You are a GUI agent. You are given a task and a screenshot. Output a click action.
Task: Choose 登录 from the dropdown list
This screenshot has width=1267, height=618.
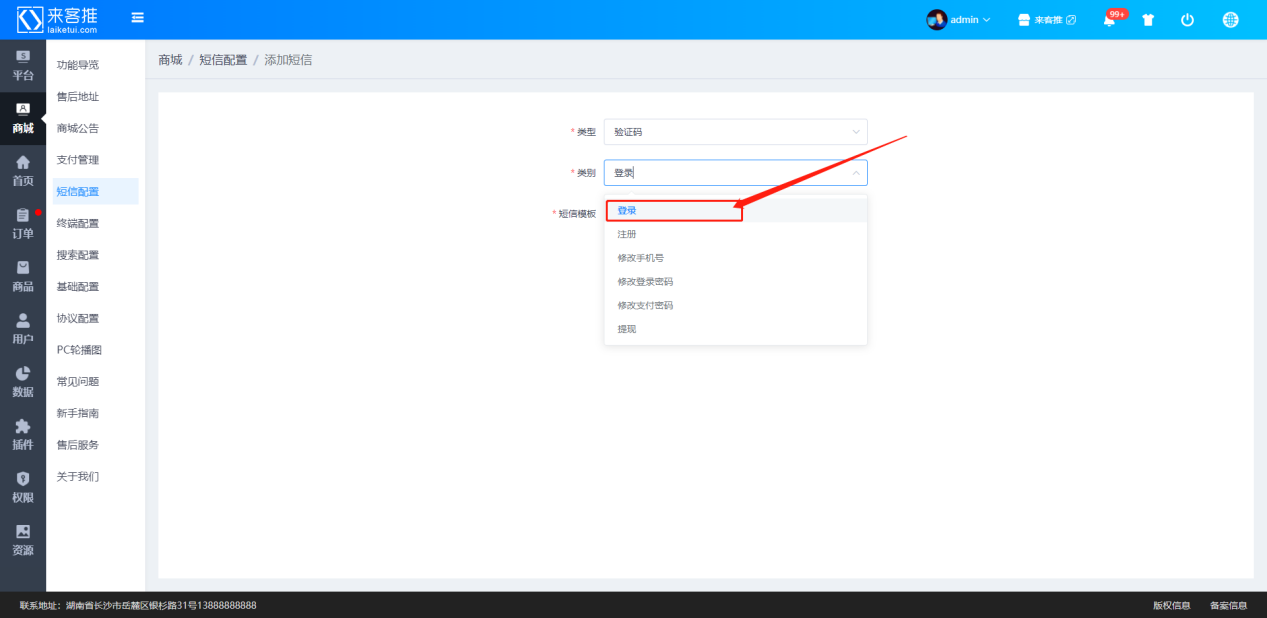(x=735, y=211)
